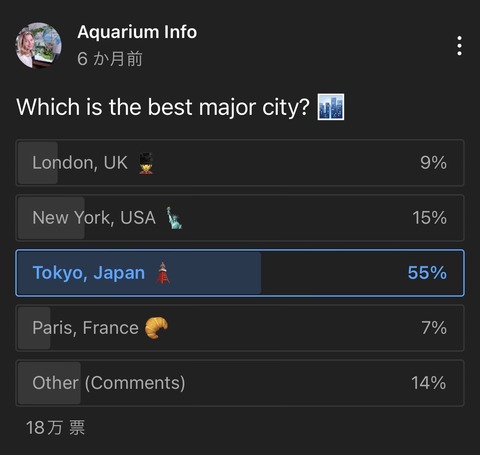Select the Tokyo, Japan poll option
This screenshot has width=480, height=455.
click(240, 273)
